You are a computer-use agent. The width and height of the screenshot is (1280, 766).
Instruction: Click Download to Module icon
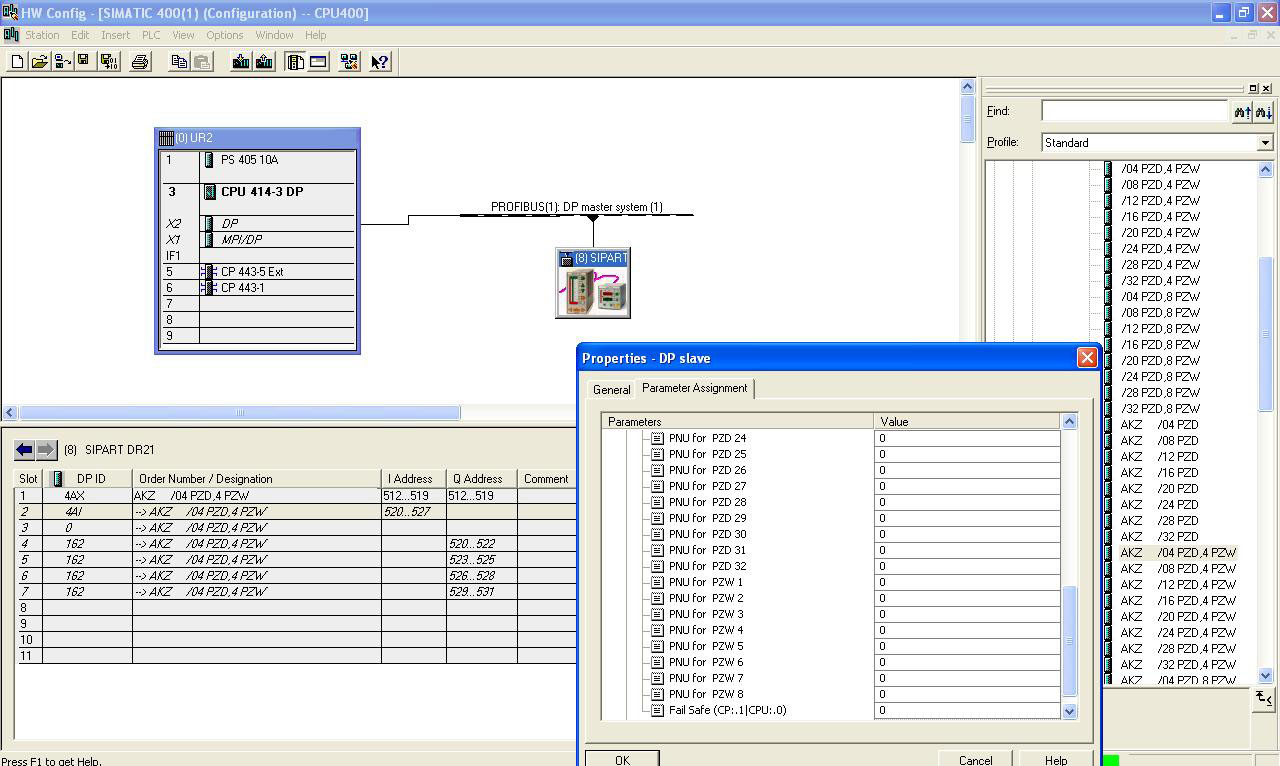pos(241,62)
